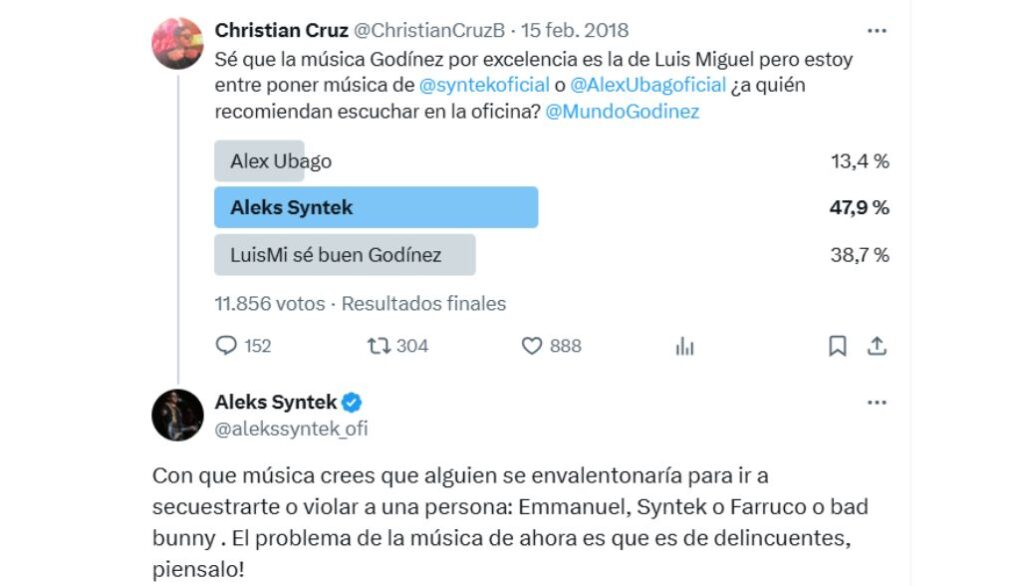Click Aleks Syntek's profile avatar
Screen dimensions: 1024x586
177,415
